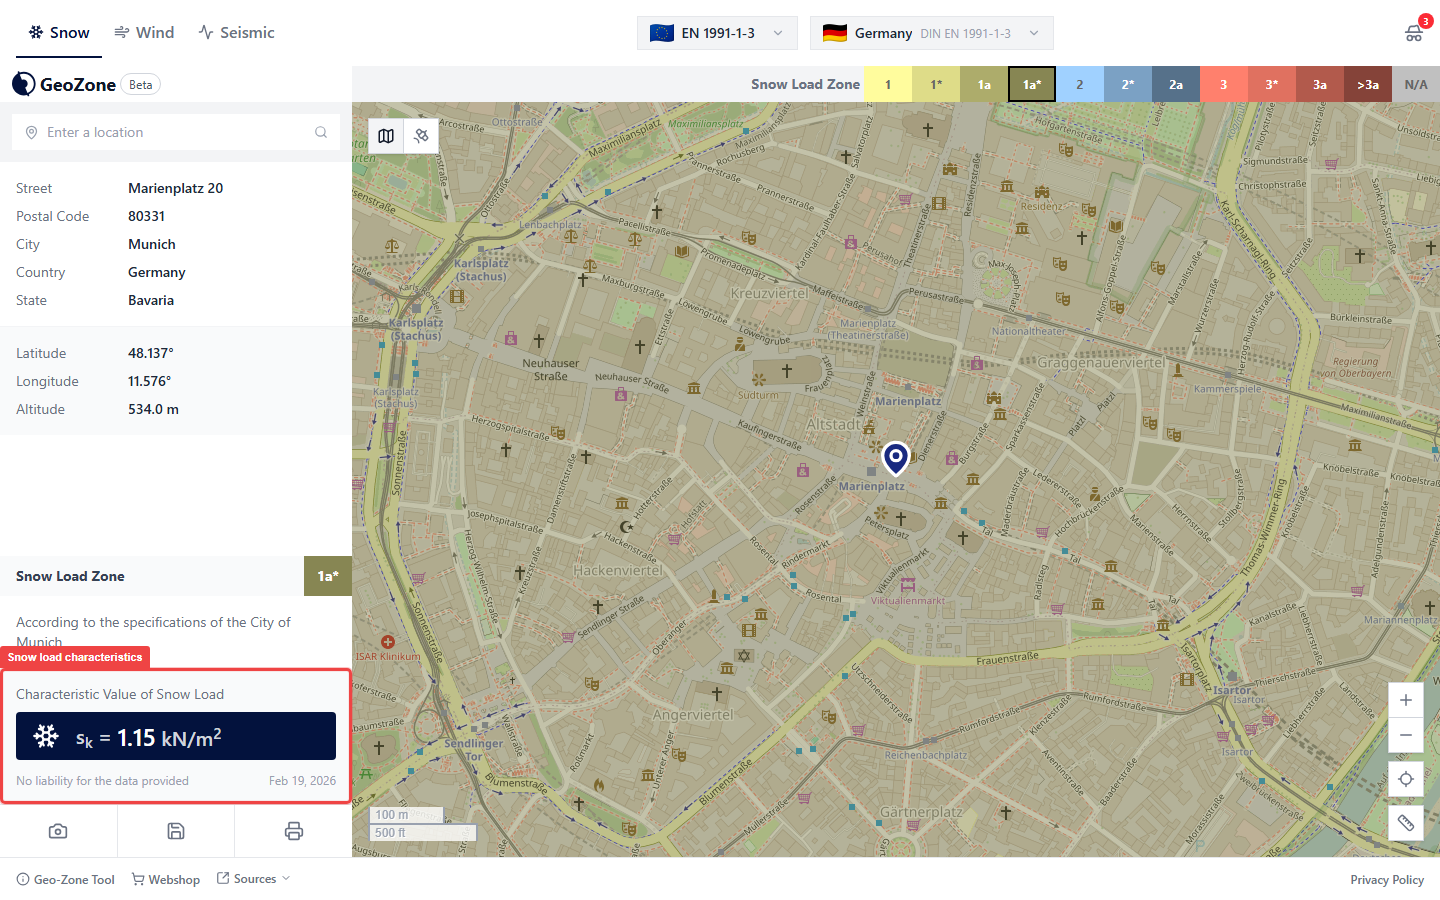
Task: Switch map to satellite view
Action: click(x=421, y=136)
